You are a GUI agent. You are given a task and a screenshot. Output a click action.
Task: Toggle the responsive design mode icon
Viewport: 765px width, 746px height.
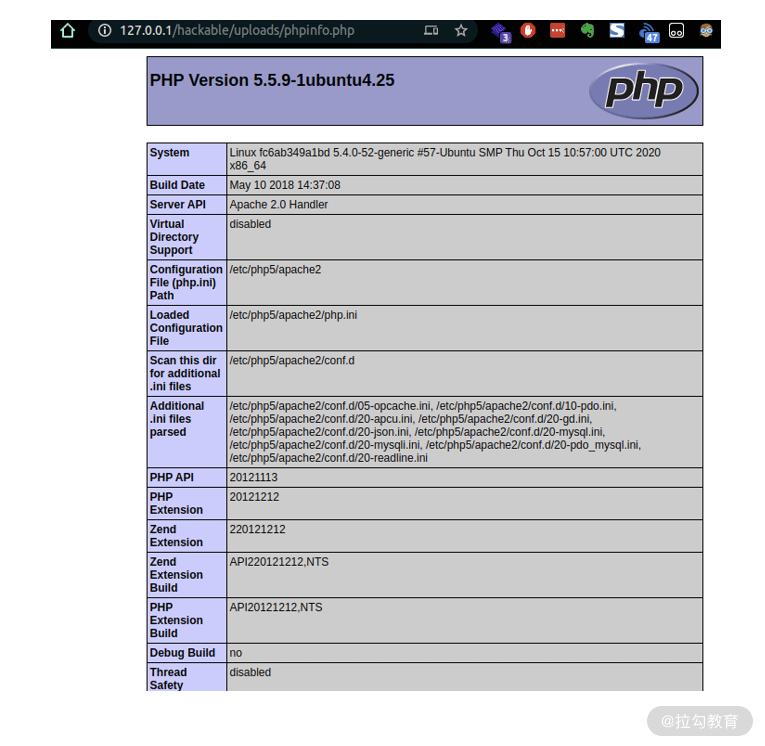click(431, 31)
